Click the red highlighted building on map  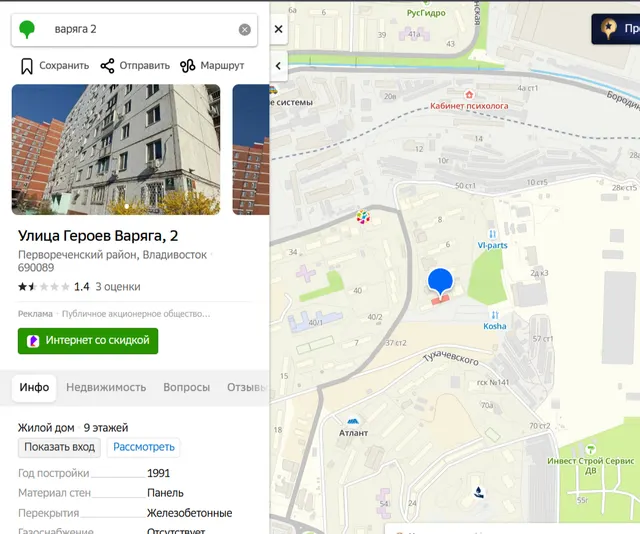pyautogui.click(x=440, y=299)
